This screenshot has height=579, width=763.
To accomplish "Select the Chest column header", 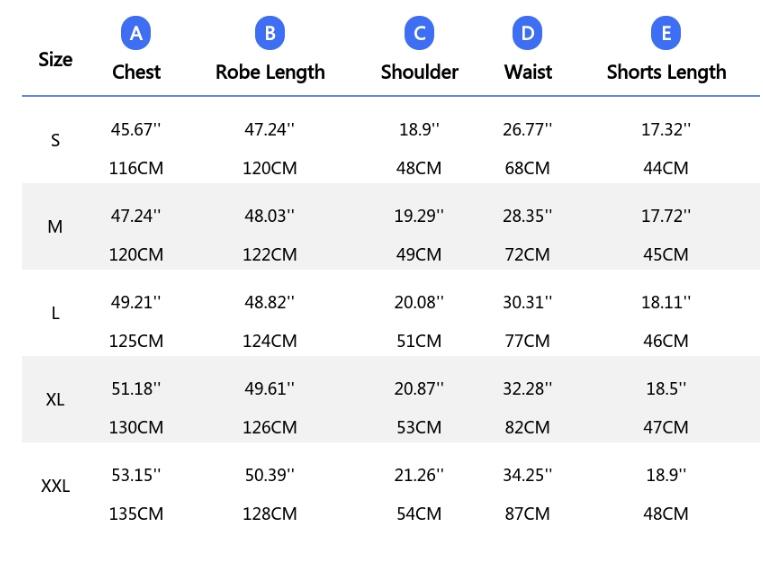I will pyautogui.click(x=136, y=72).
